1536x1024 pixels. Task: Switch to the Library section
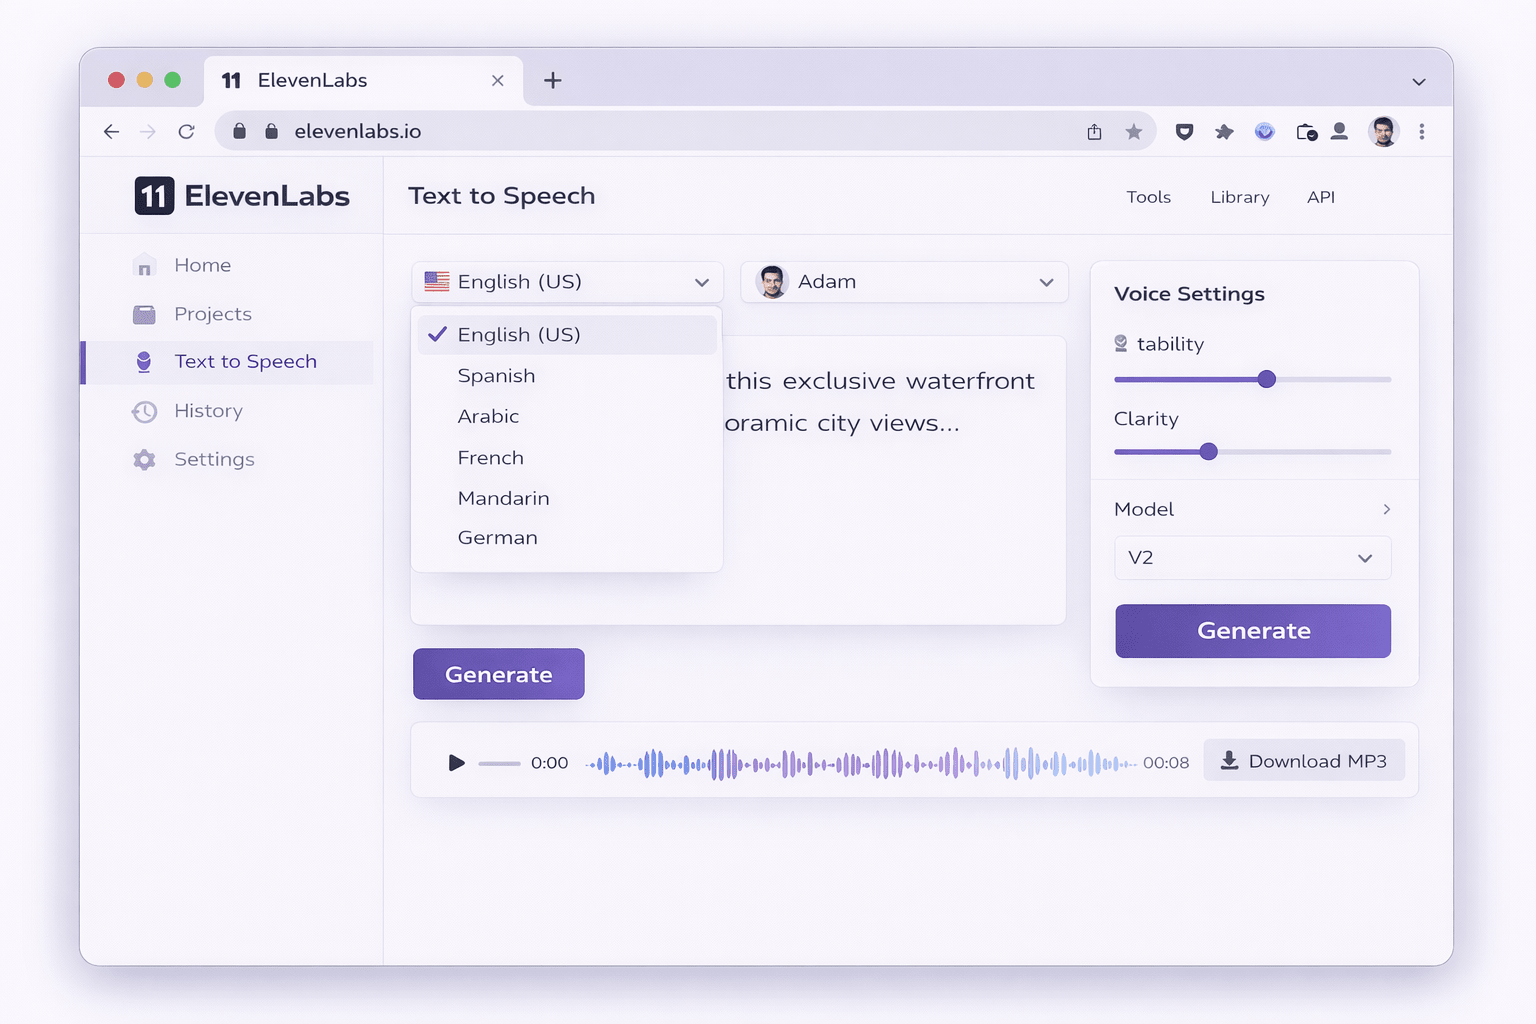(x=1239, y=197)
